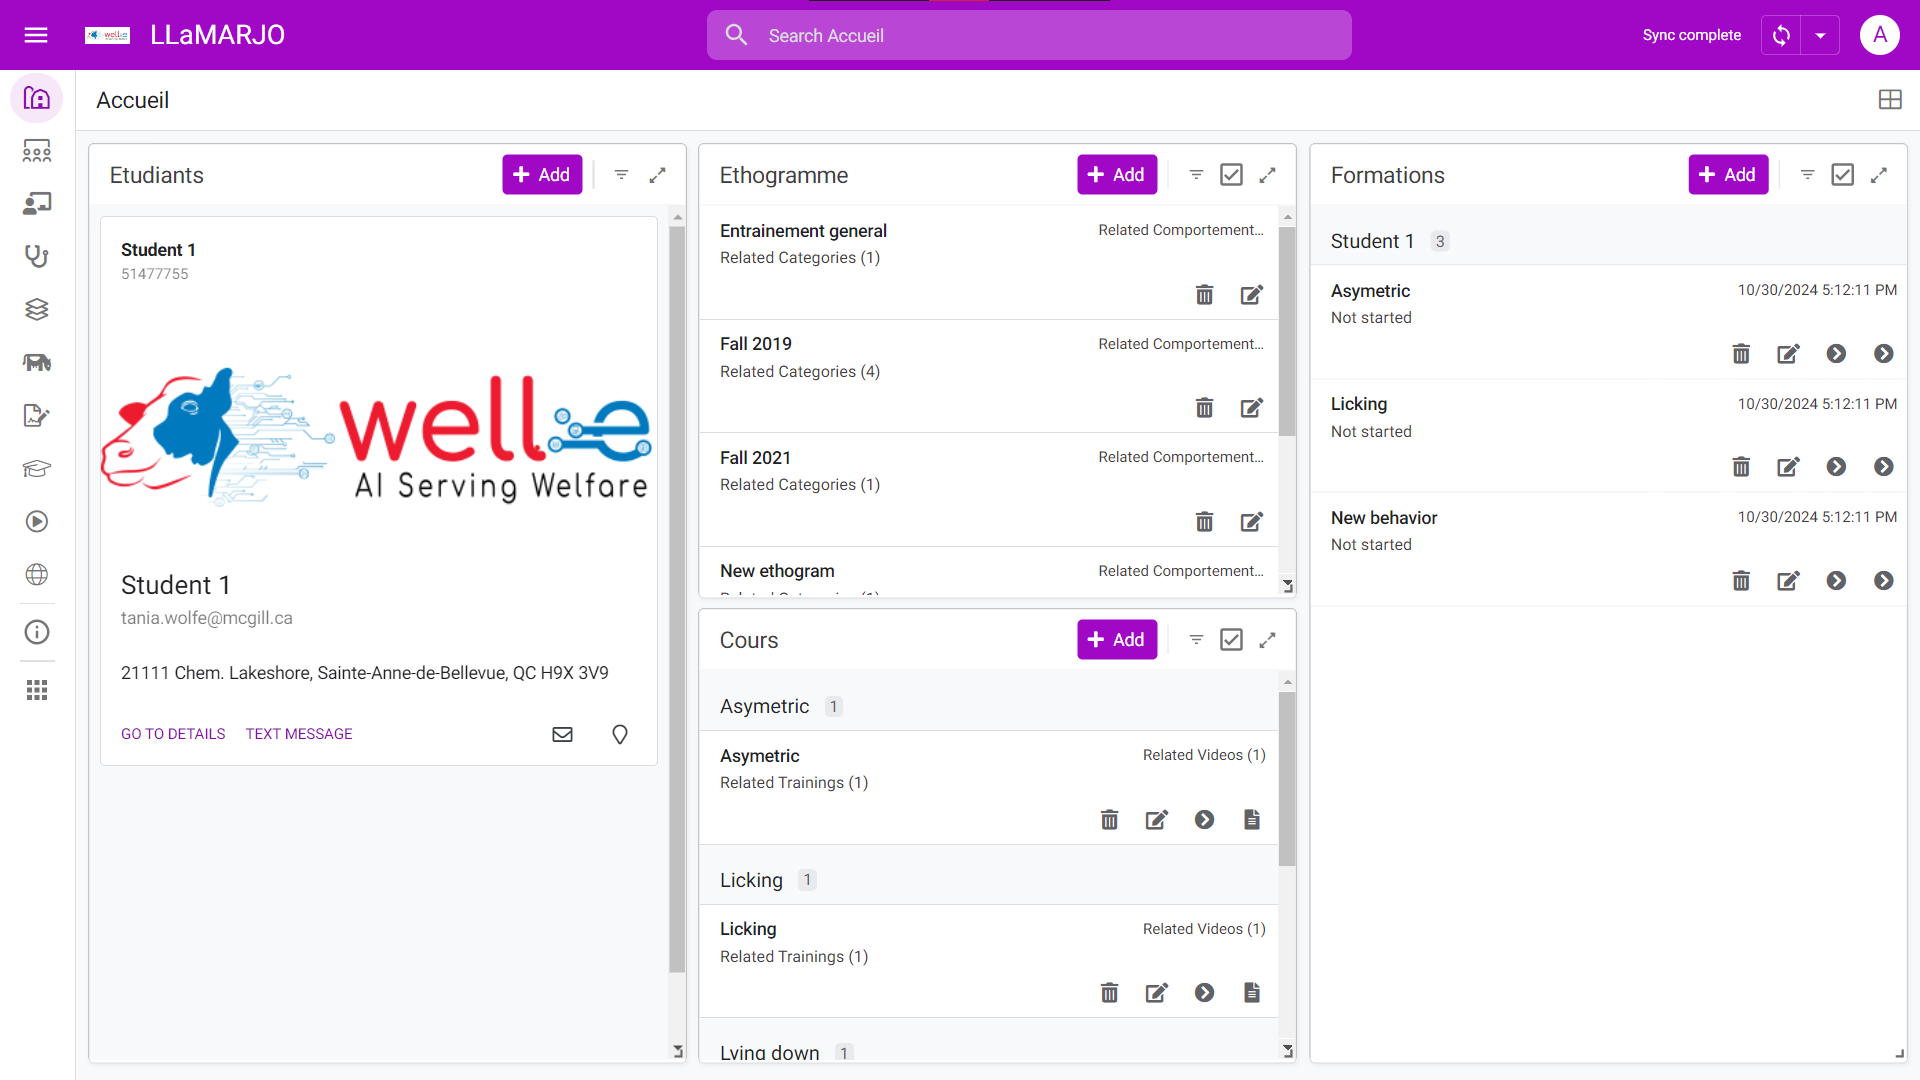Open the videos play section in the sidebar

point(36,521)
